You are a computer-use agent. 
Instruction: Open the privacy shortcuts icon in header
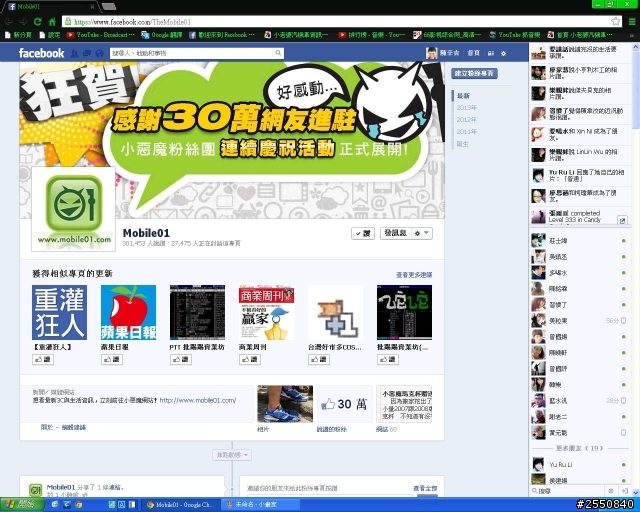coord(491,53)
